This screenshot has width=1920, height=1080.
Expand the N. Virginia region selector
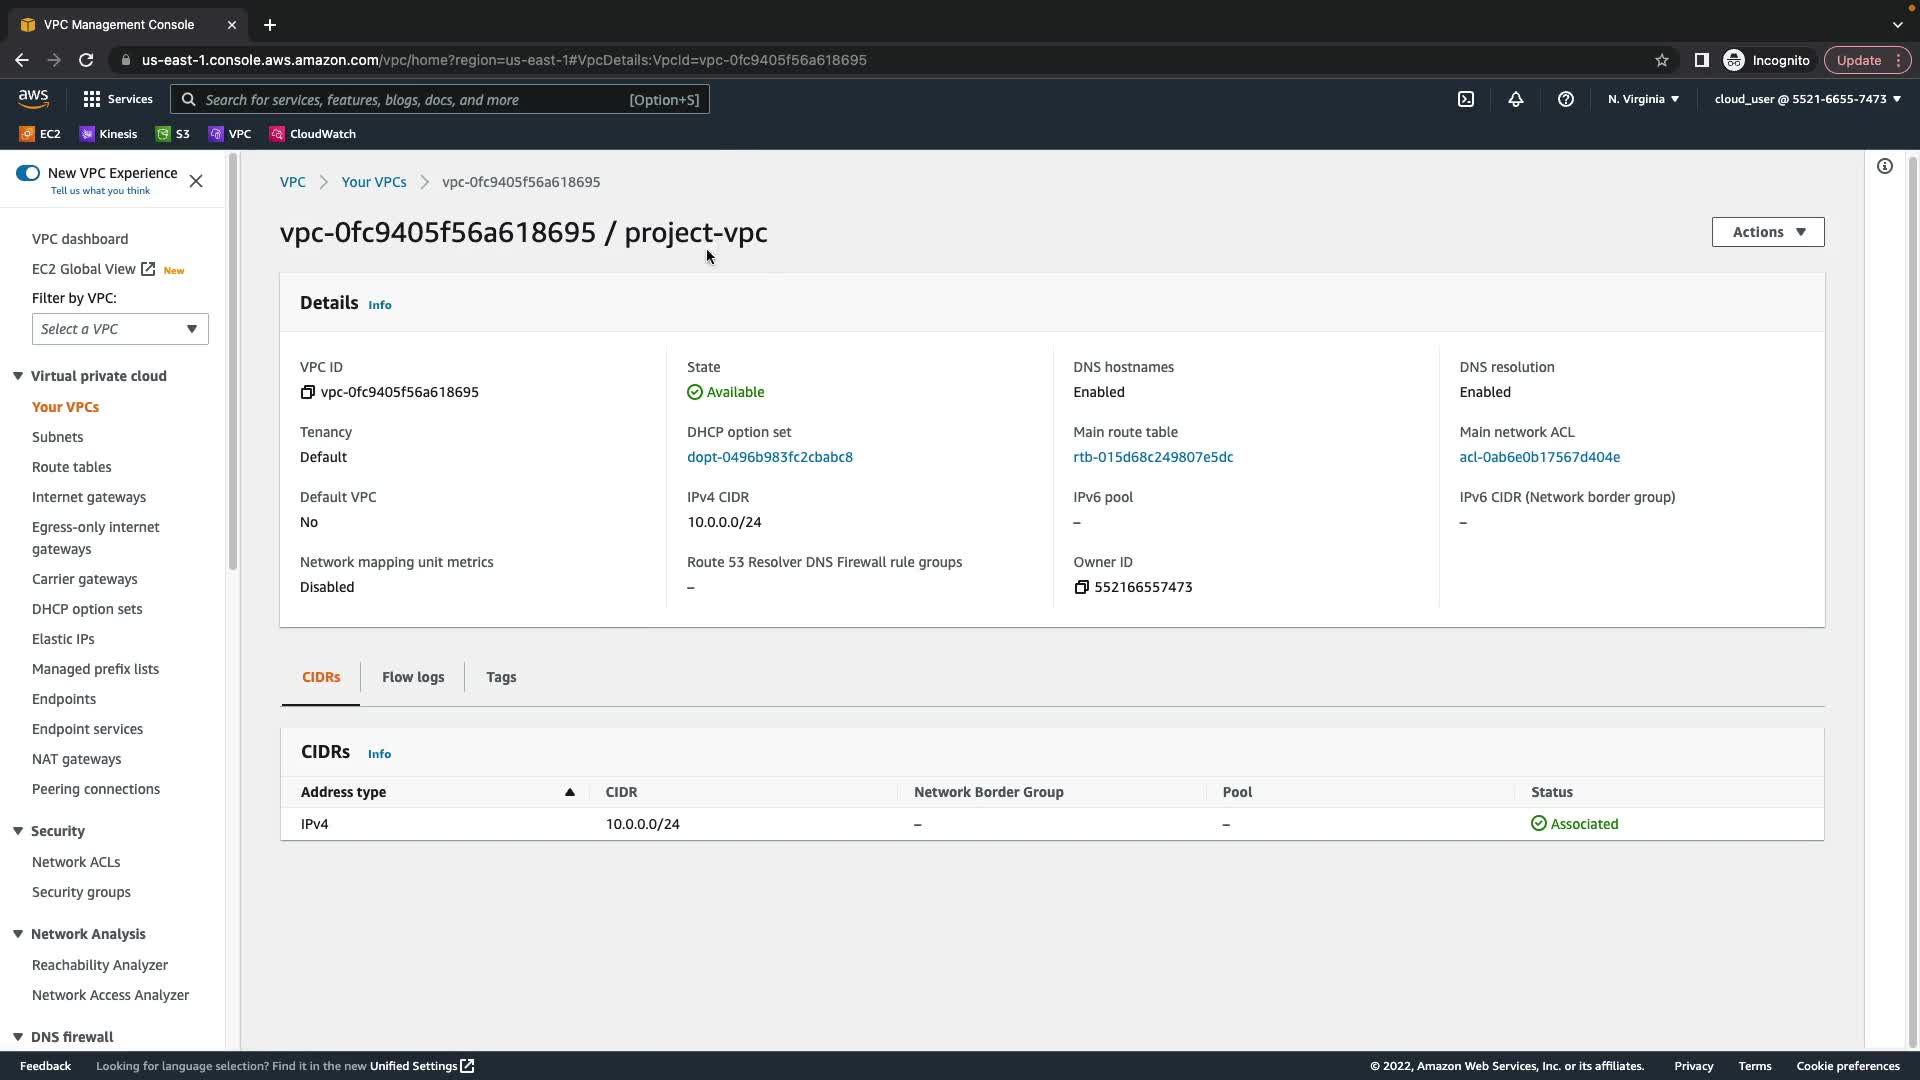point(1643,99)
